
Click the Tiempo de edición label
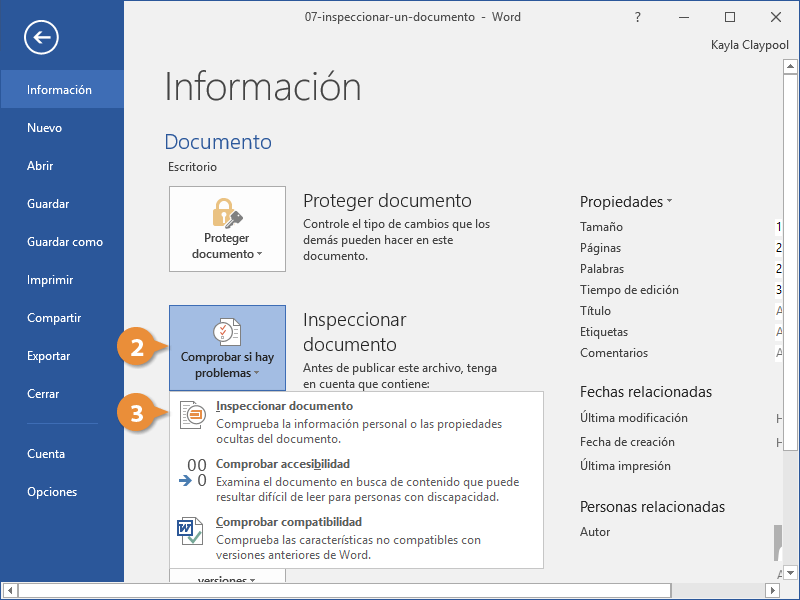pos(629,290)
